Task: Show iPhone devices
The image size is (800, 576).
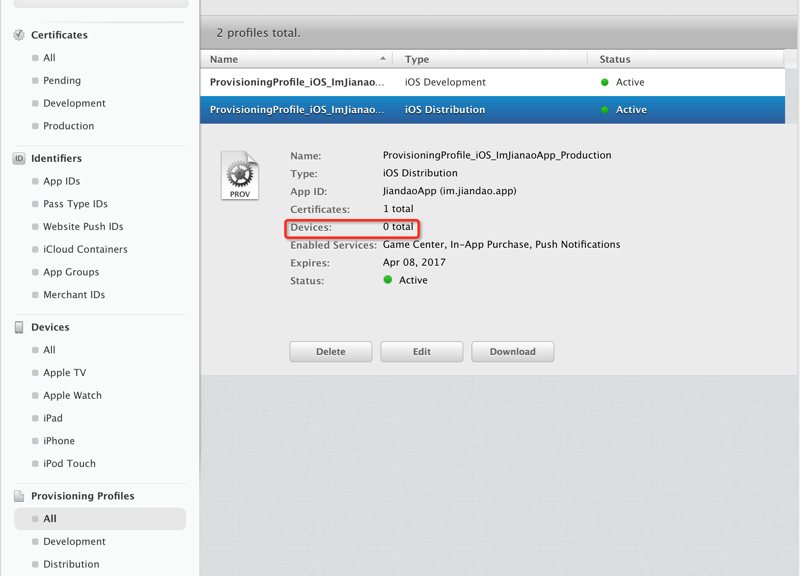Action: [59, 440]
